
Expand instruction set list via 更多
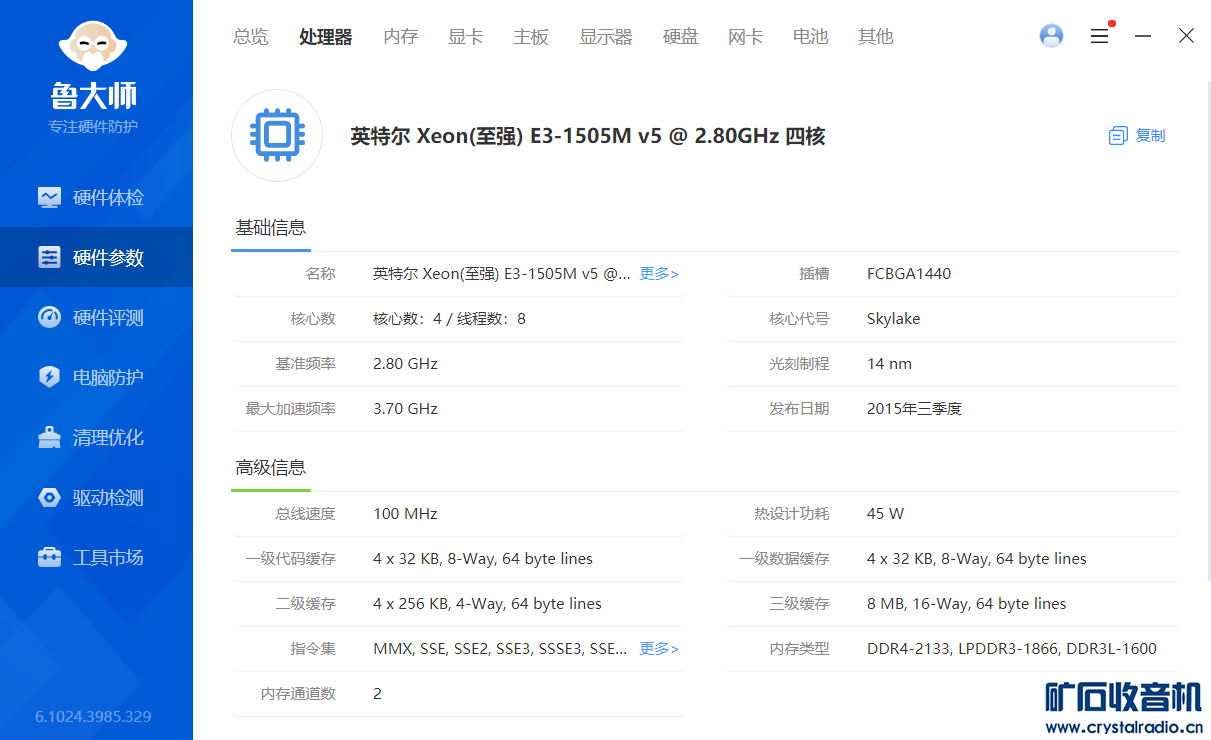click(659, 649)
